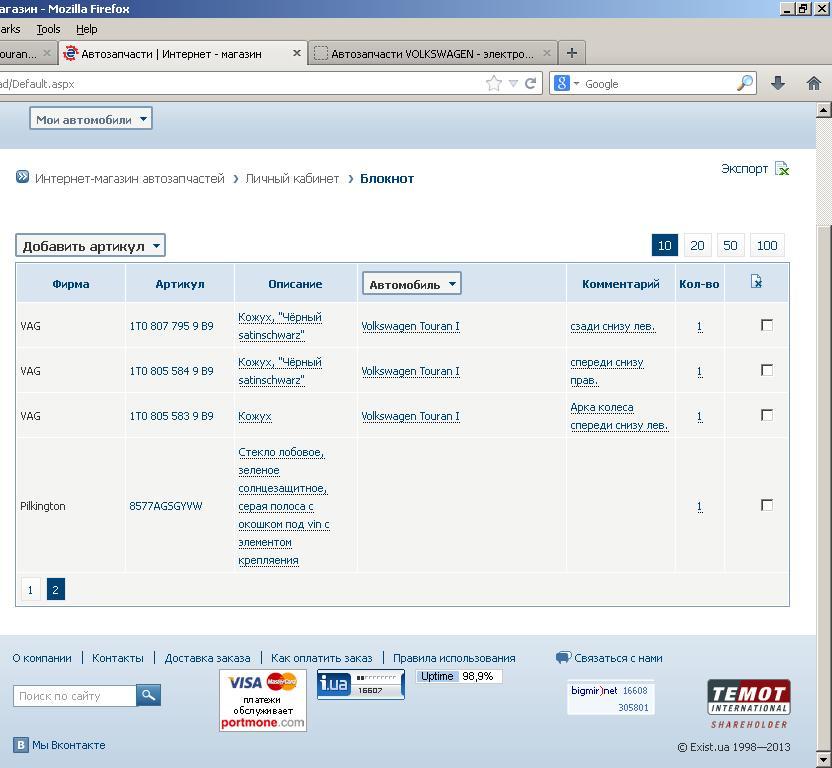Open the Как оплатить заказ link
832x768 pixels.
(x=322, y=658)
